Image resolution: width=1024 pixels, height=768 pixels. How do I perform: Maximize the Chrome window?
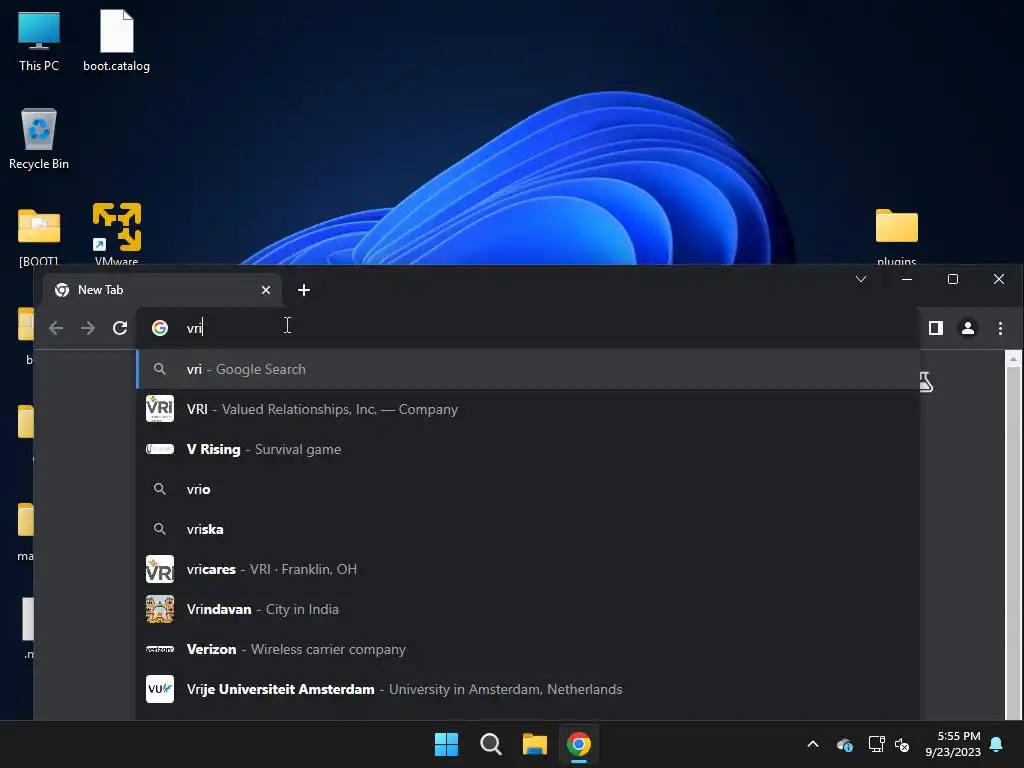tap(953, 280)
